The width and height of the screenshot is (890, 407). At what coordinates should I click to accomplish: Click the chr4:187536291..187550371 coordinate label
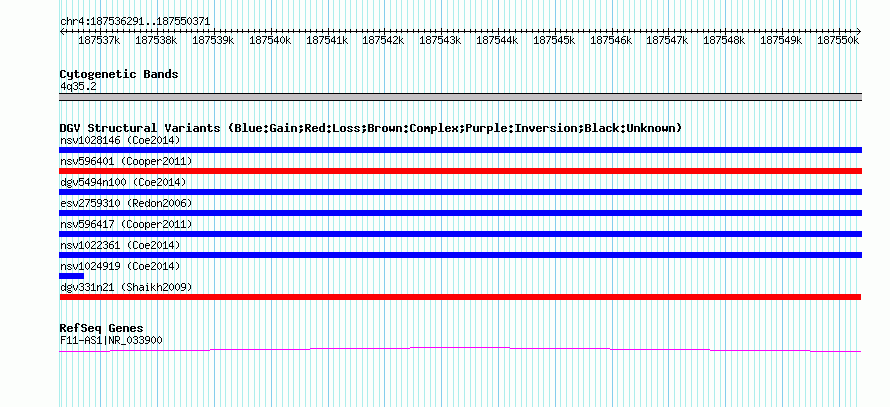click(x=135, y=21)
